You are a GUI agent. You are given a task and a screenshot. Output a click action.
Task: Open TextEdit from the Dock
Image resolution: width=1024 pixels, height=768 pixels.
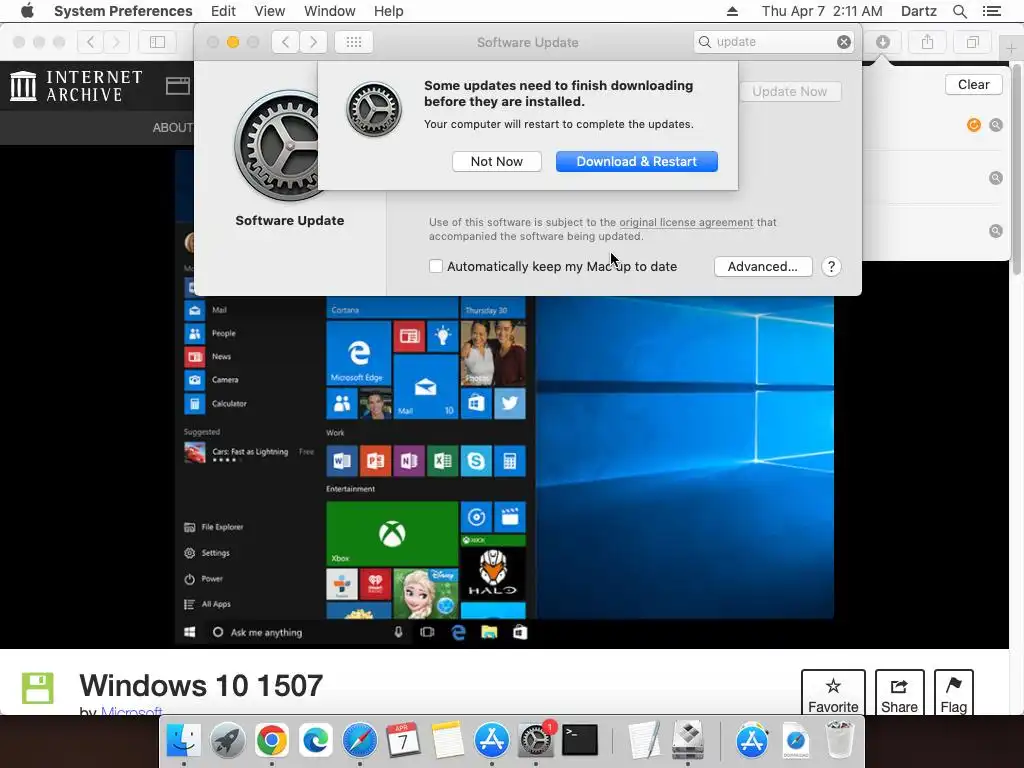(x=643, y=741)
